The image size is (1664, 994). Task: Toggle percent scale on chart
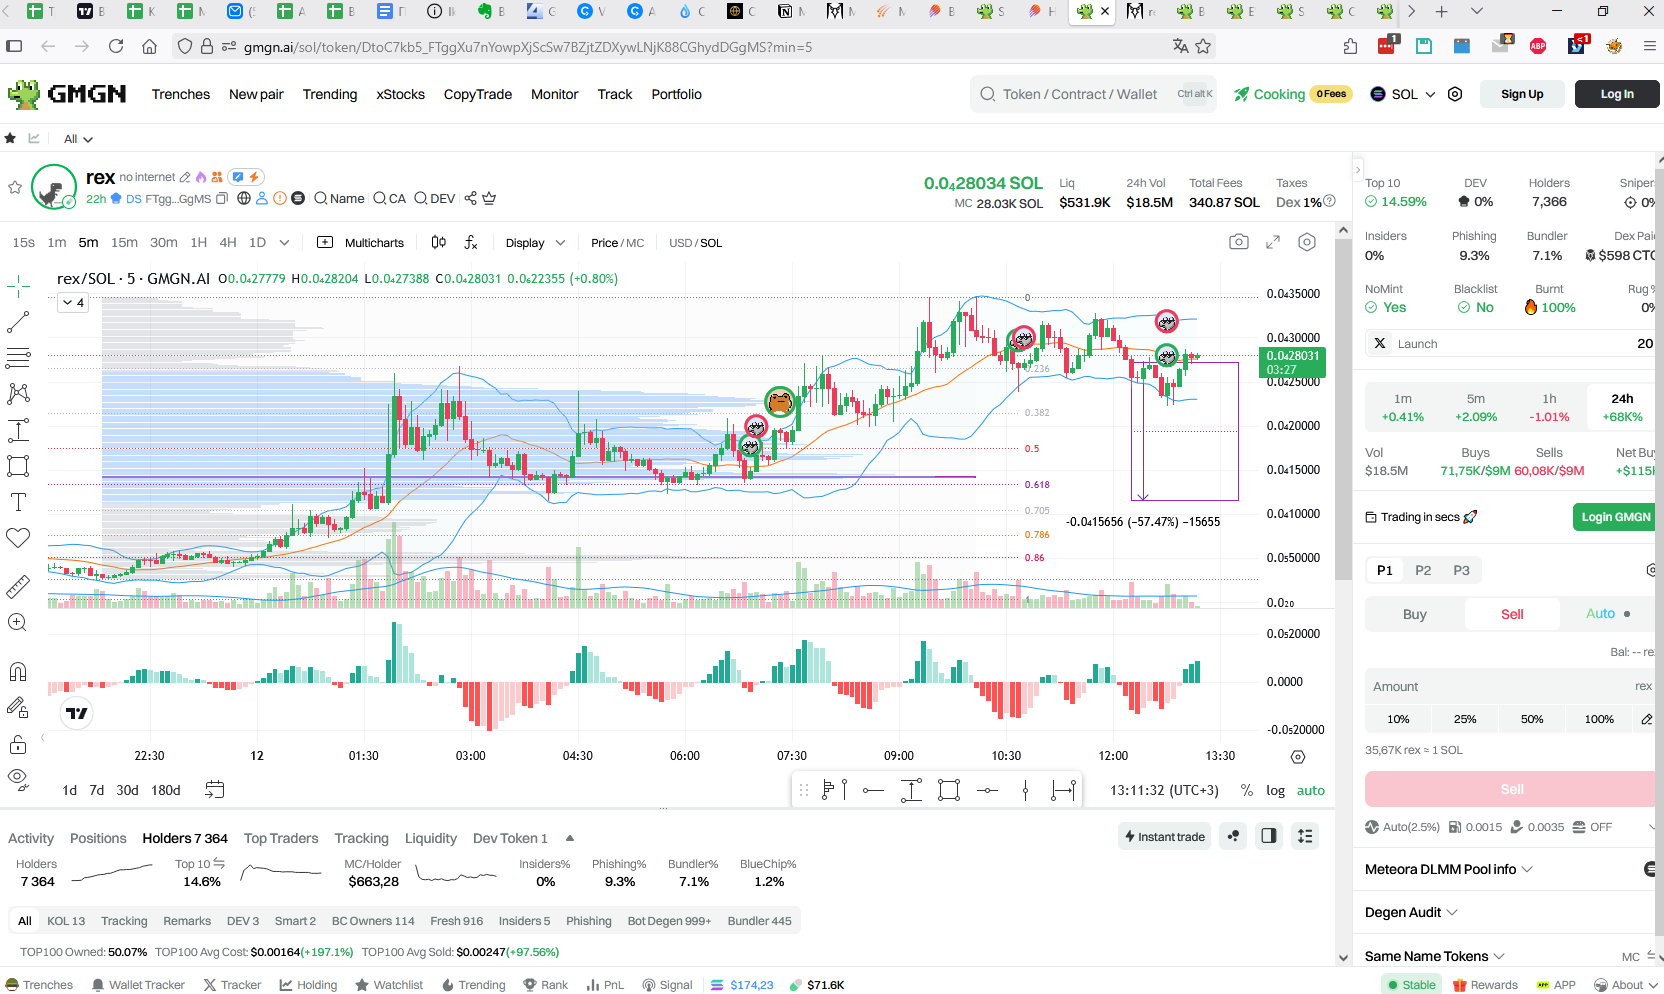click(x=1247, y=790)
